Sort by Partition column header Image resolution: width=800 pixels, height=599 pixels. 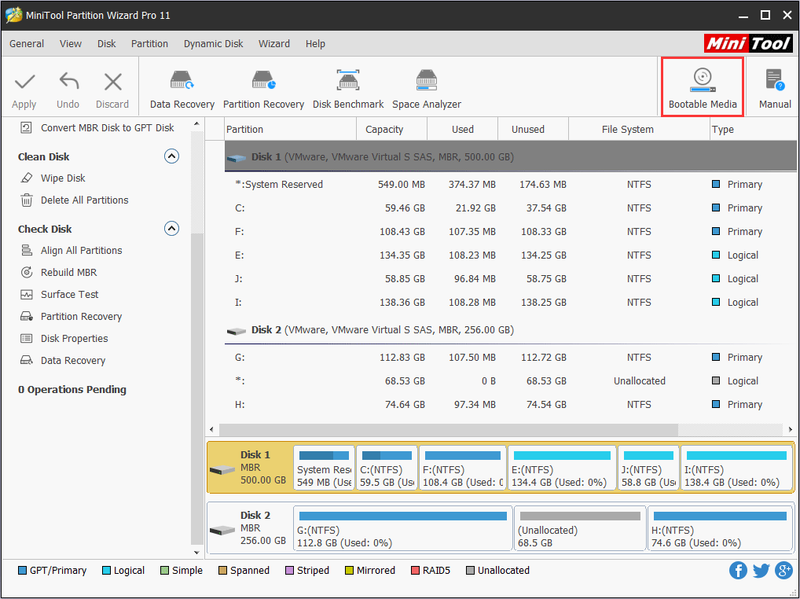point(290,130)
